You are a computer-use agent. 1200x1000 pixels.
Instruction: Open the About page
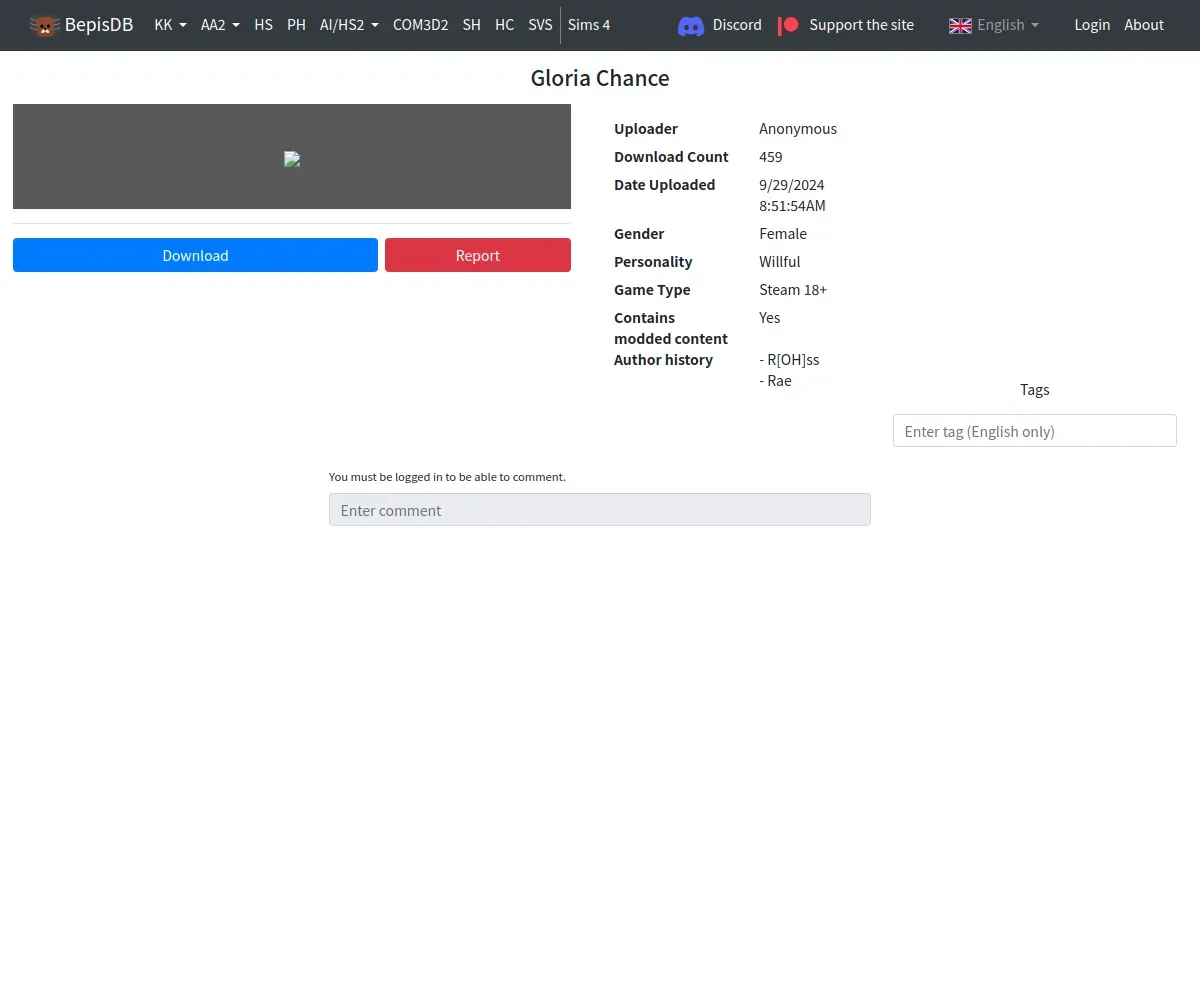coord(1144,25)
